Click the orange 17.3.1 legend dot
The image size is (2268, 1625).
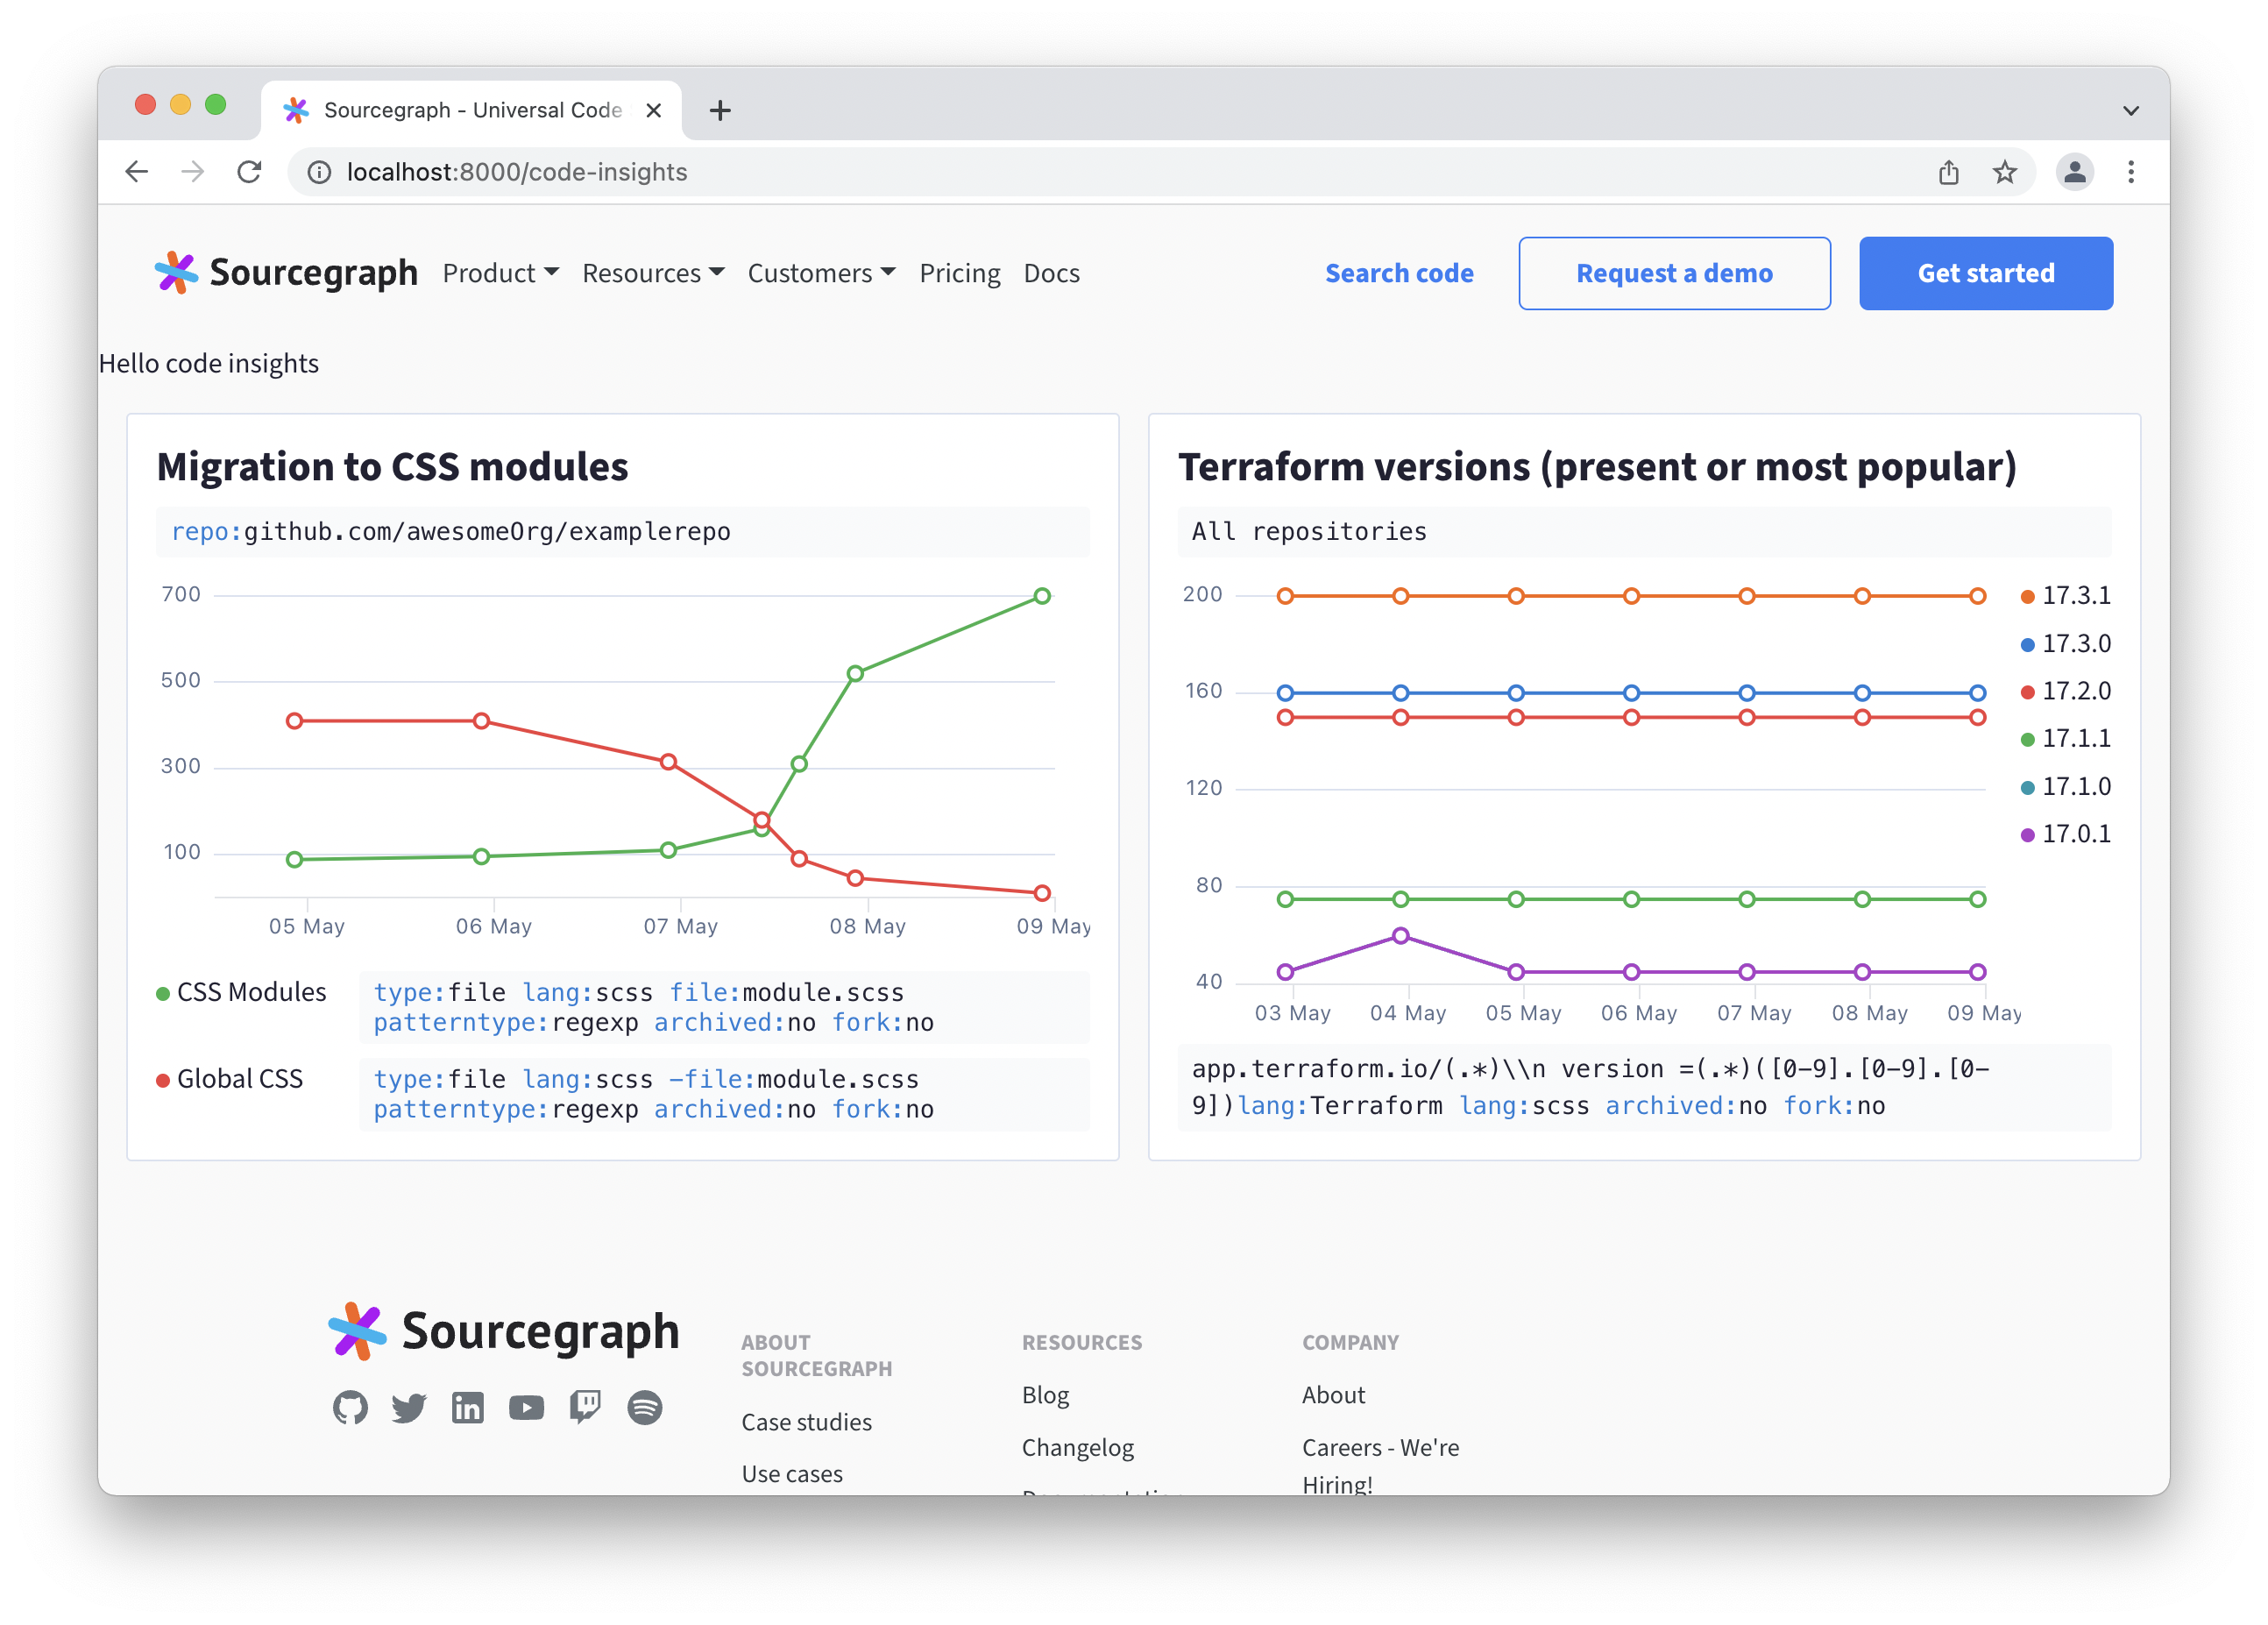point(2027,597)
